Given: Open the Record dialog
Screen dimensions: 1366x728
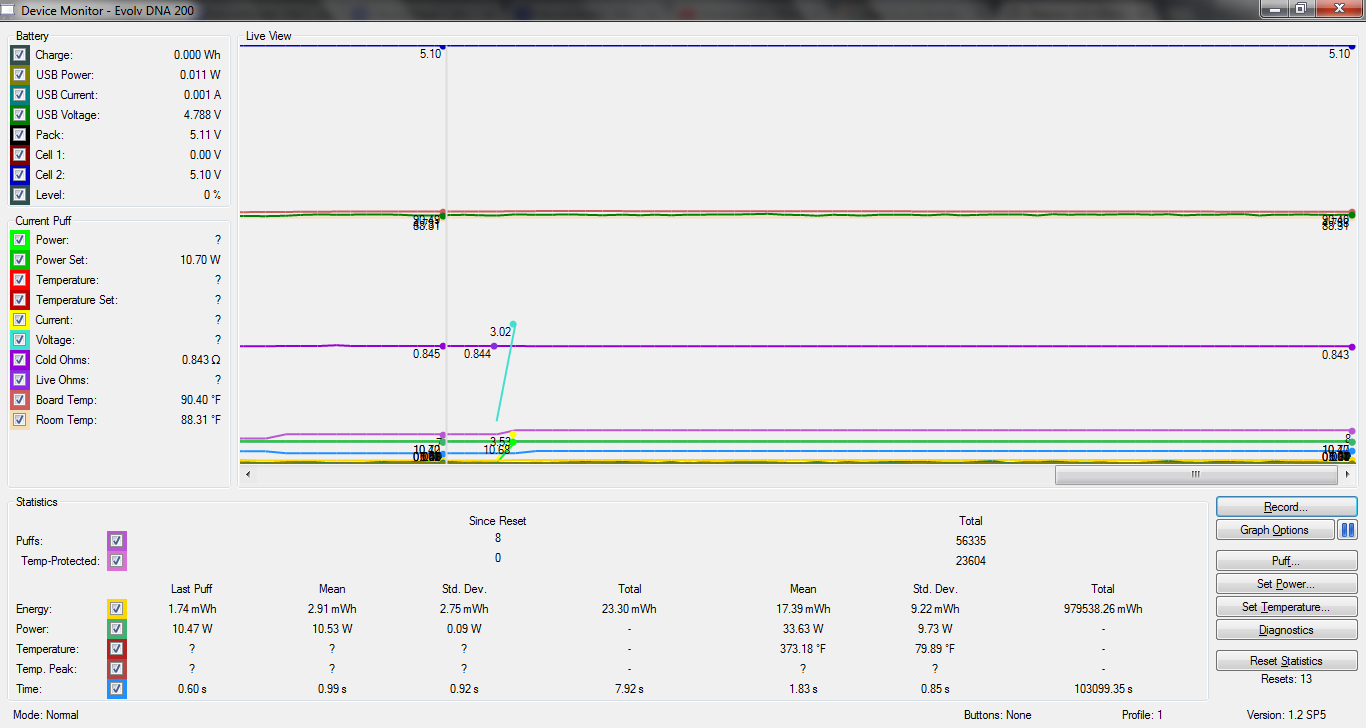Looking at the screenshot, I should 1286,507.
